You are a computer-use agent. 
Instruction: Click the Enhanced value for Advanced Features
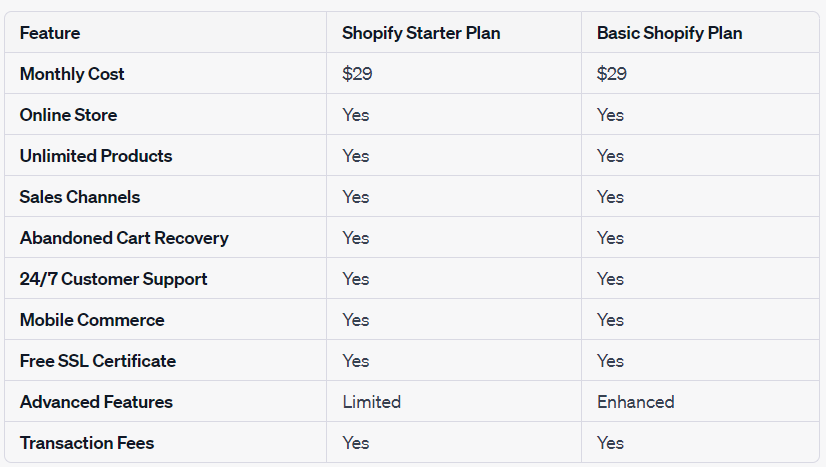pos(635,402)
